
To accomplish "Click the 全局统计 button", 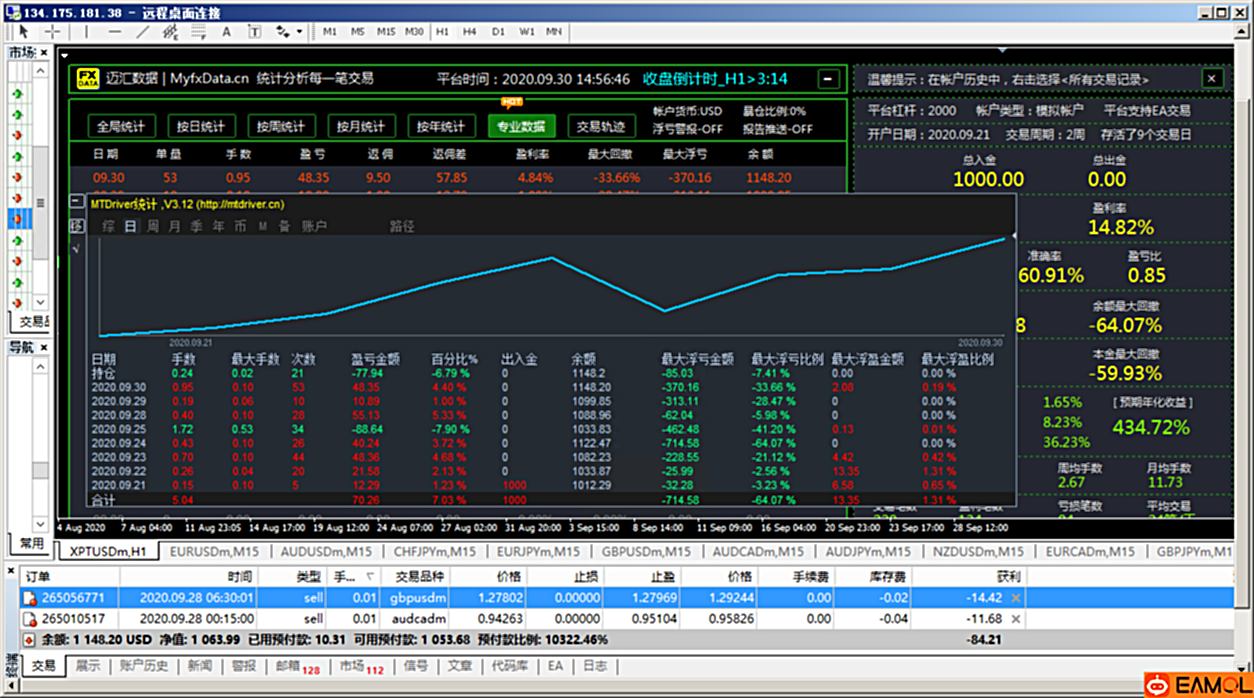I will (x=121, y=126).
